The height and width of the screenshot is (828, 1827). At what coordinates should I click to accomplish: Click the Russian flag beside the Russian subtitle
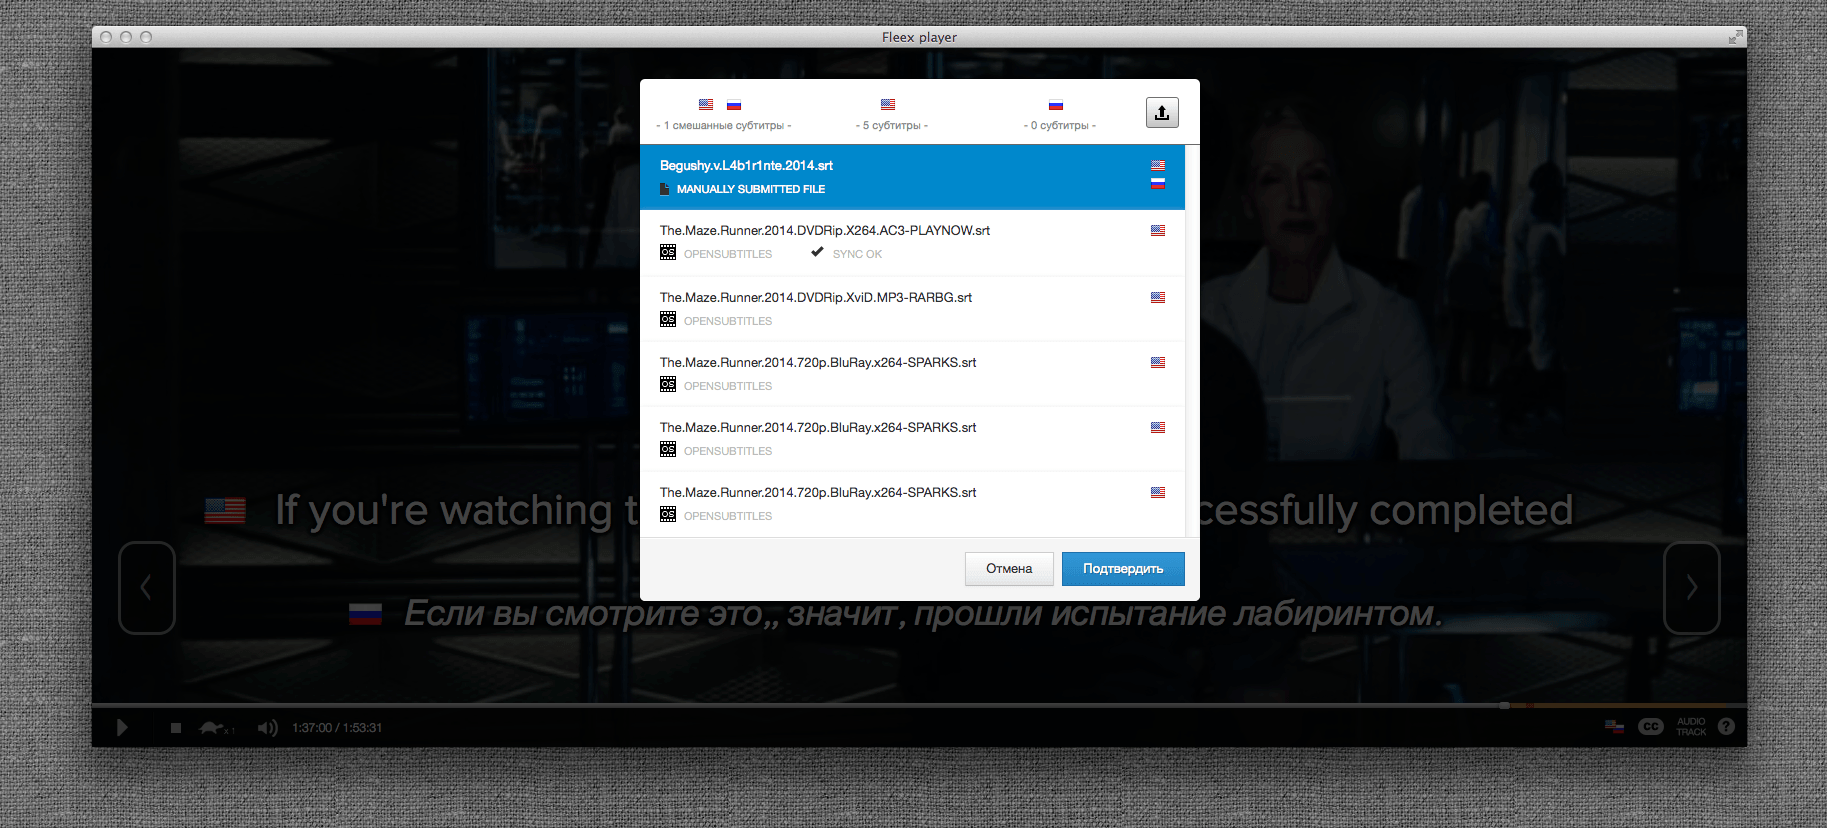click(365, 614)
